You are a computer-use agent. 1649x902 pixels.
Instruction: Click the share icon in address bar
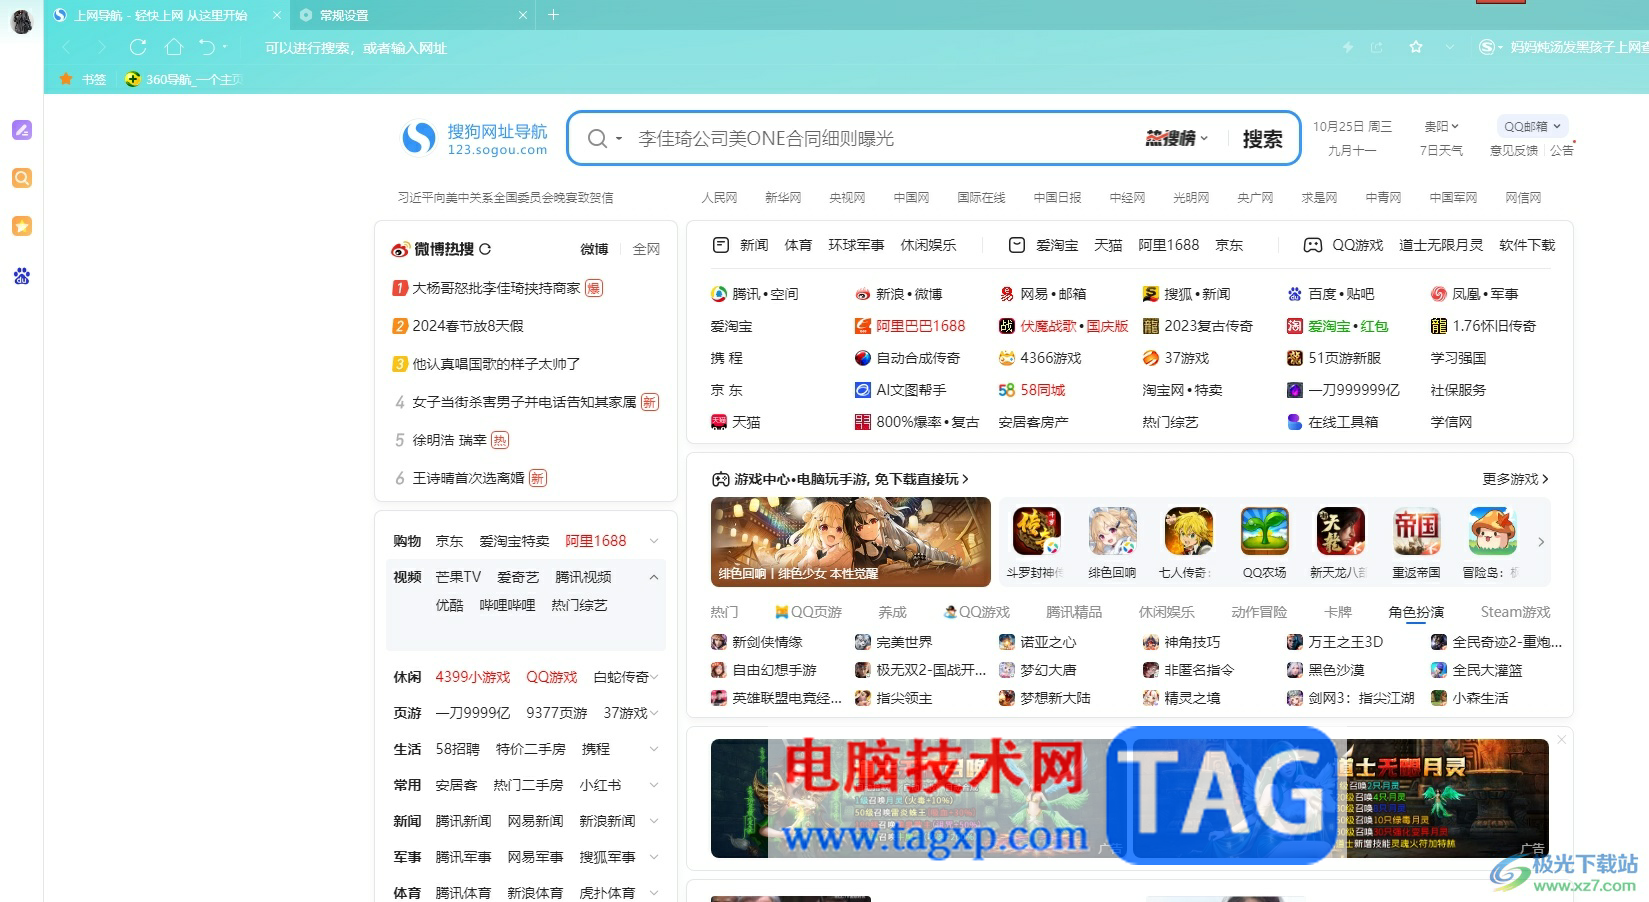[x=1377, y=47]
